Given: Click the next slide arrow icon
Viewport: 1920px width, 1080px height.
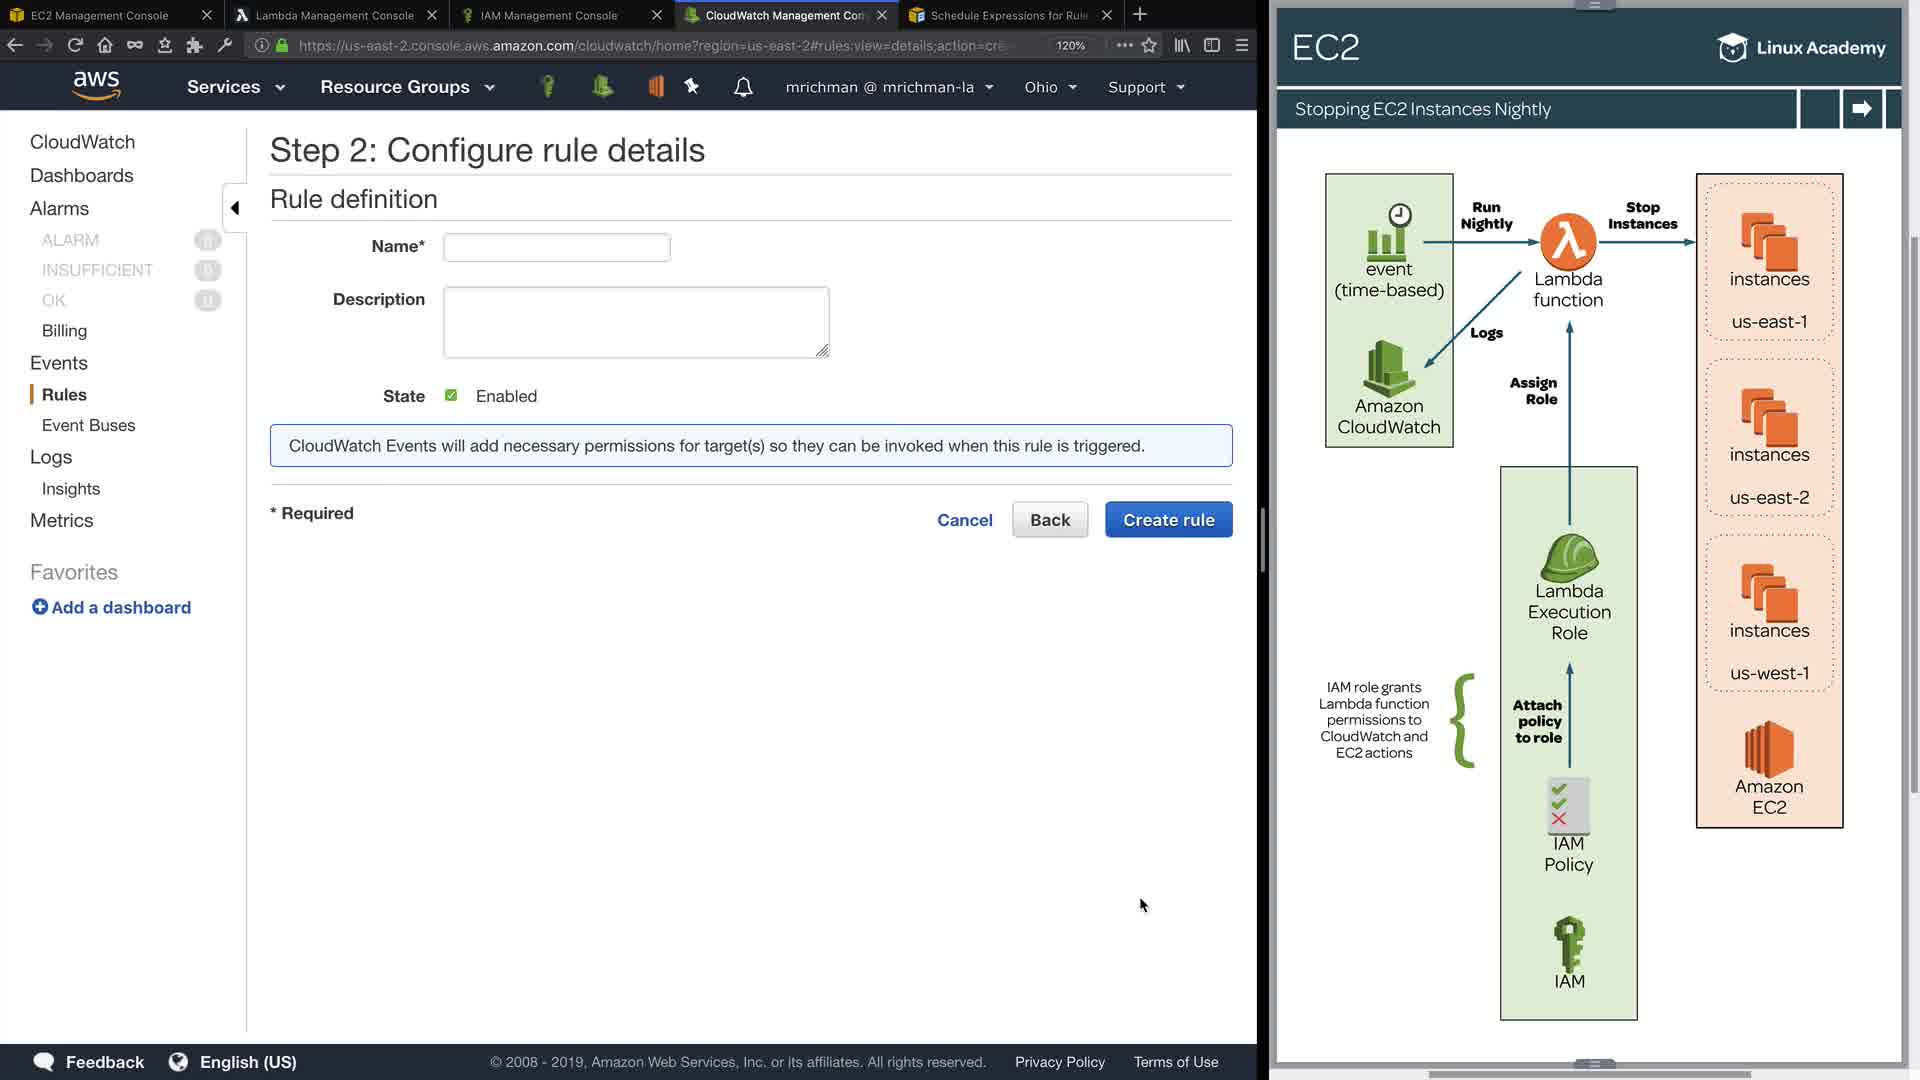Looking at the screenshot, I should (1861, 109).
